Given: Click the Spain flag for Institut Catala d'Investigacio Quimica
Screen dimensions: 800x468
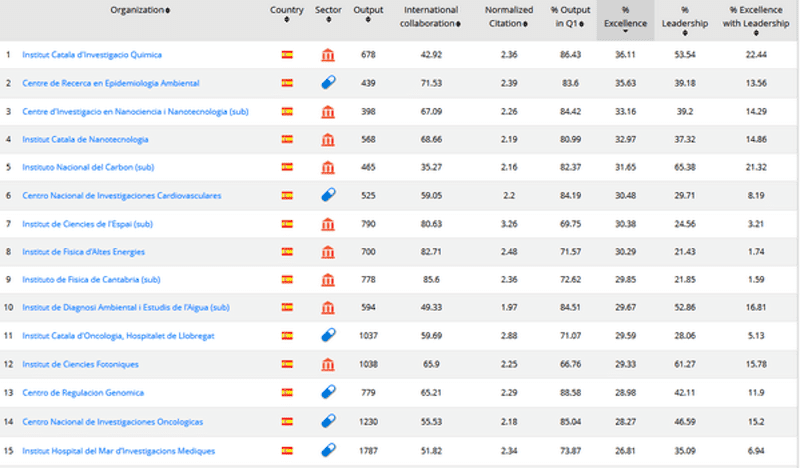Looking at the screenshot, I should (287, 55).
